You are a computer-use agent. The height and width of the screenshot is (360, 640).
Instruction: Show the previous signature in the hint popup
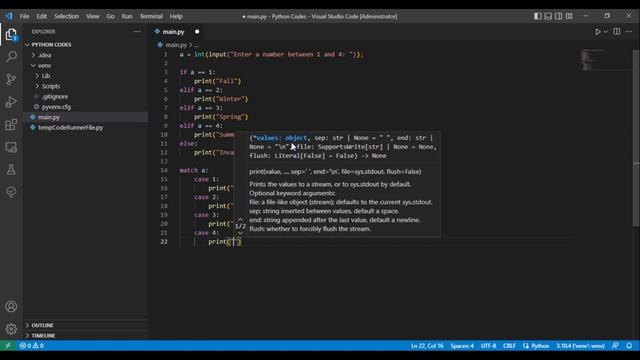[x=240, y=219]
